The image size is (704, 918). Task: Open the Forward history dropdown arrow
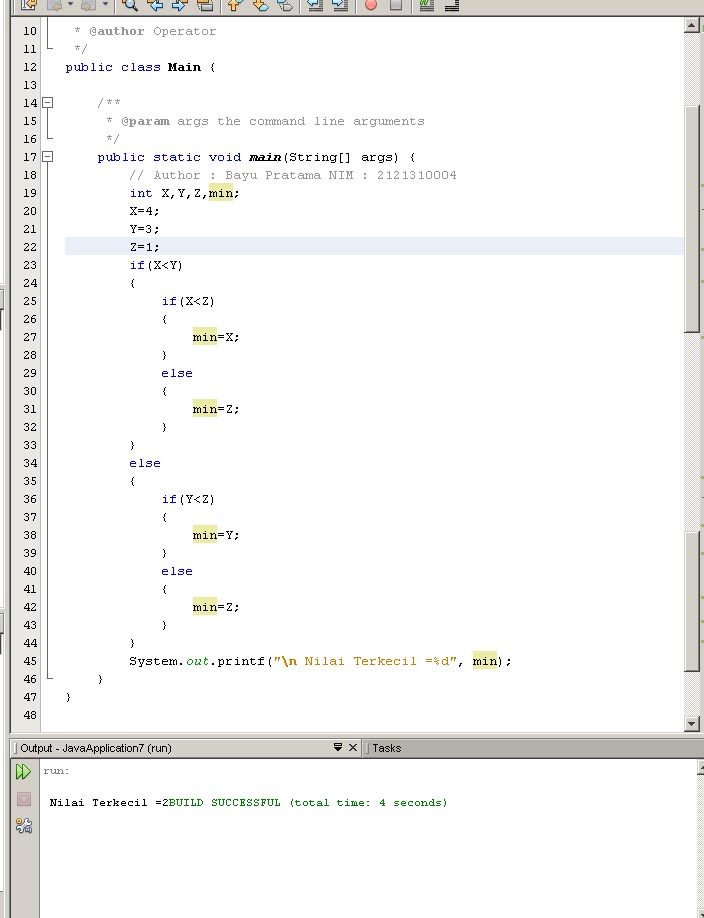pos(105,5)
